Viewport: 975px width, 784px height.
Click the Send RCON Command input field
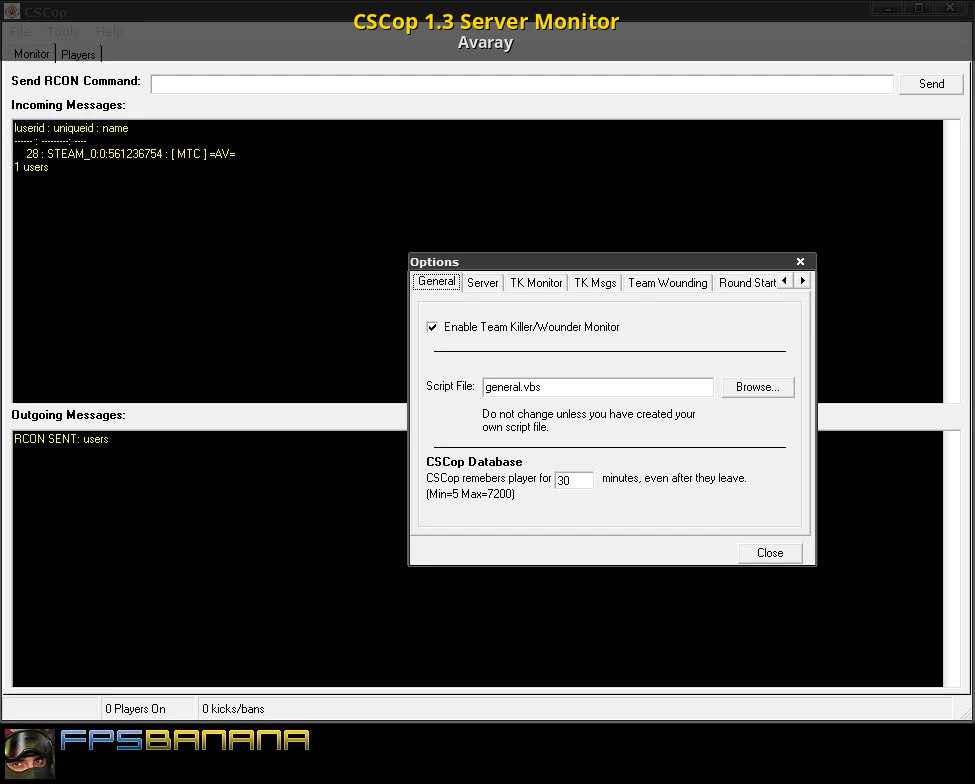pyautogui.click(x=521, y=84)
